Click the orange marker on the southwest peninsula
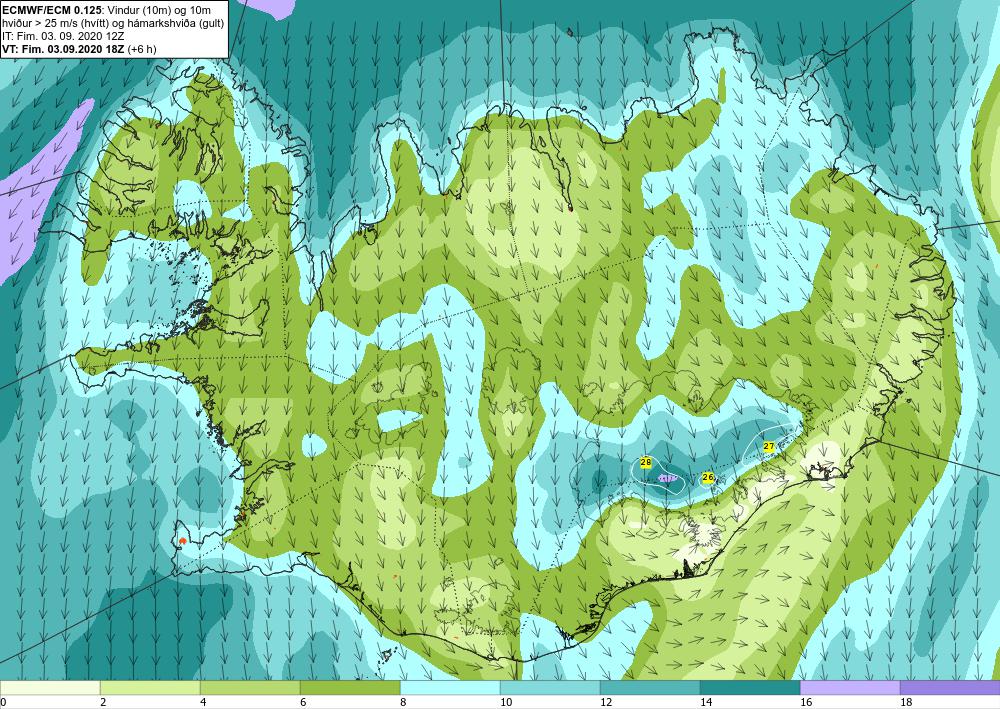1000x709 pixels. click(182, 541)
